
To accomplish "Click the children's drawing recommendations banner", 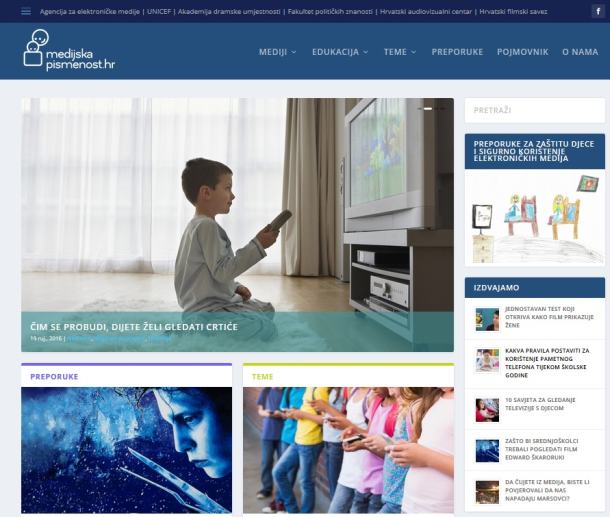I will point(534,217).
